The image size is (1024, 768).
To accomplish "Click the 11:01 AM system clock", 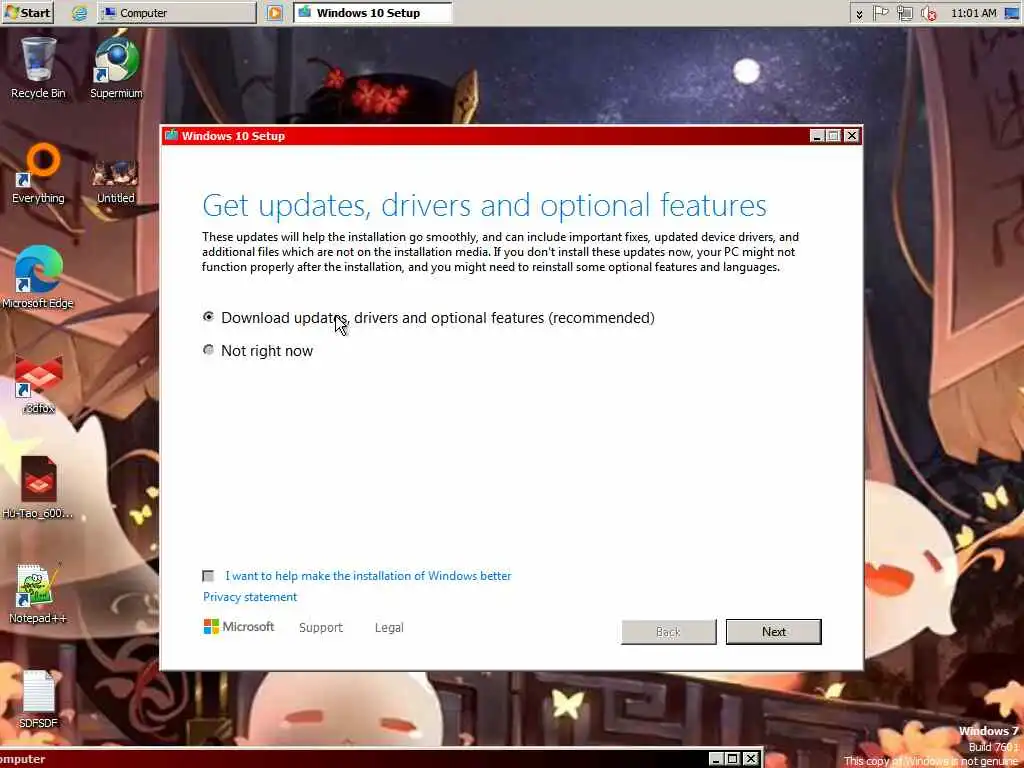I will pyautogui.click(x=974, y=13).
